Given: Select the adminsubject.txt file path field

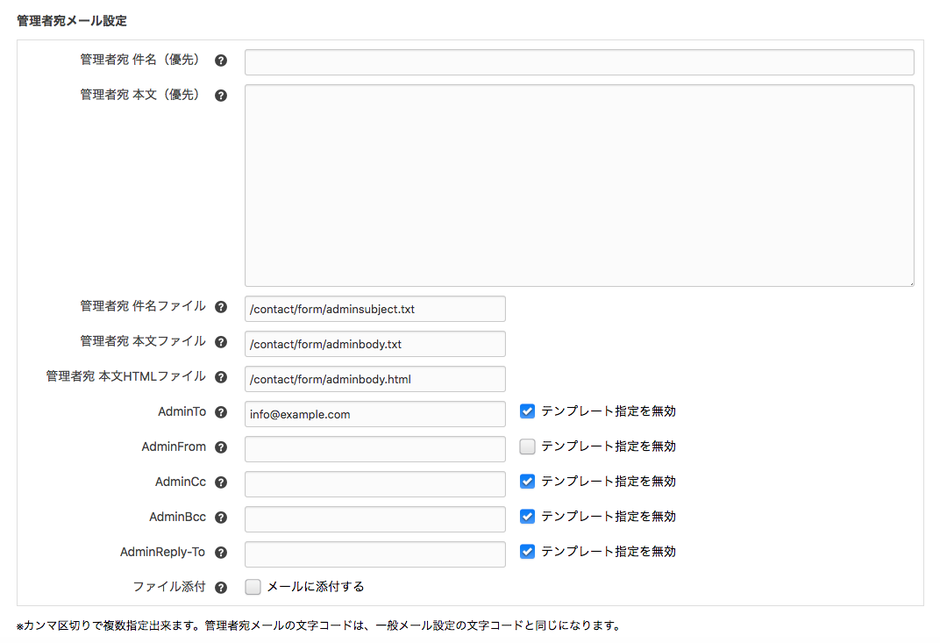Looking at the screenshot, I should tap(374, 308).
